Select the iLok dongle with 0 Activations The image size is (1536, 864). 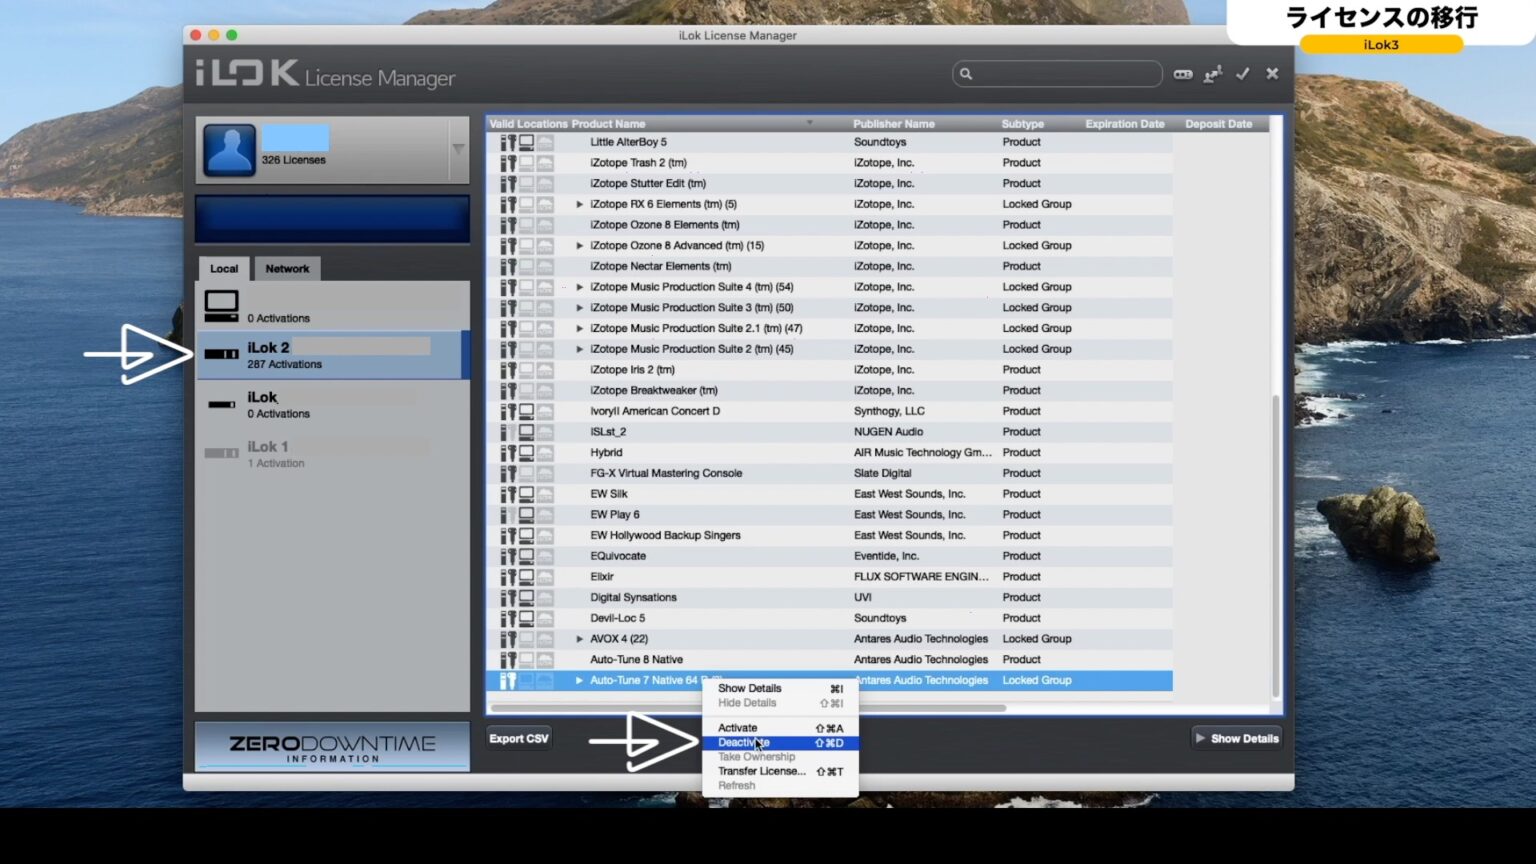[x=221, y=404]
